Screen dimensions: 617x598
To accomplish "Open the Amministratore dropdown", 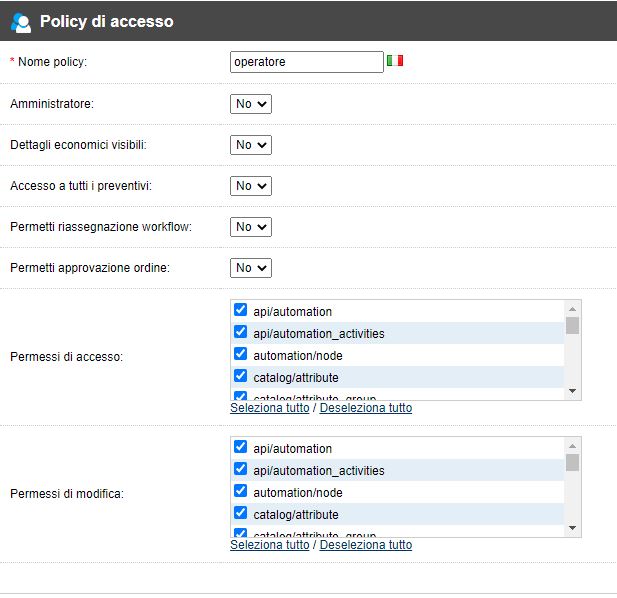I will click(251, 104).
